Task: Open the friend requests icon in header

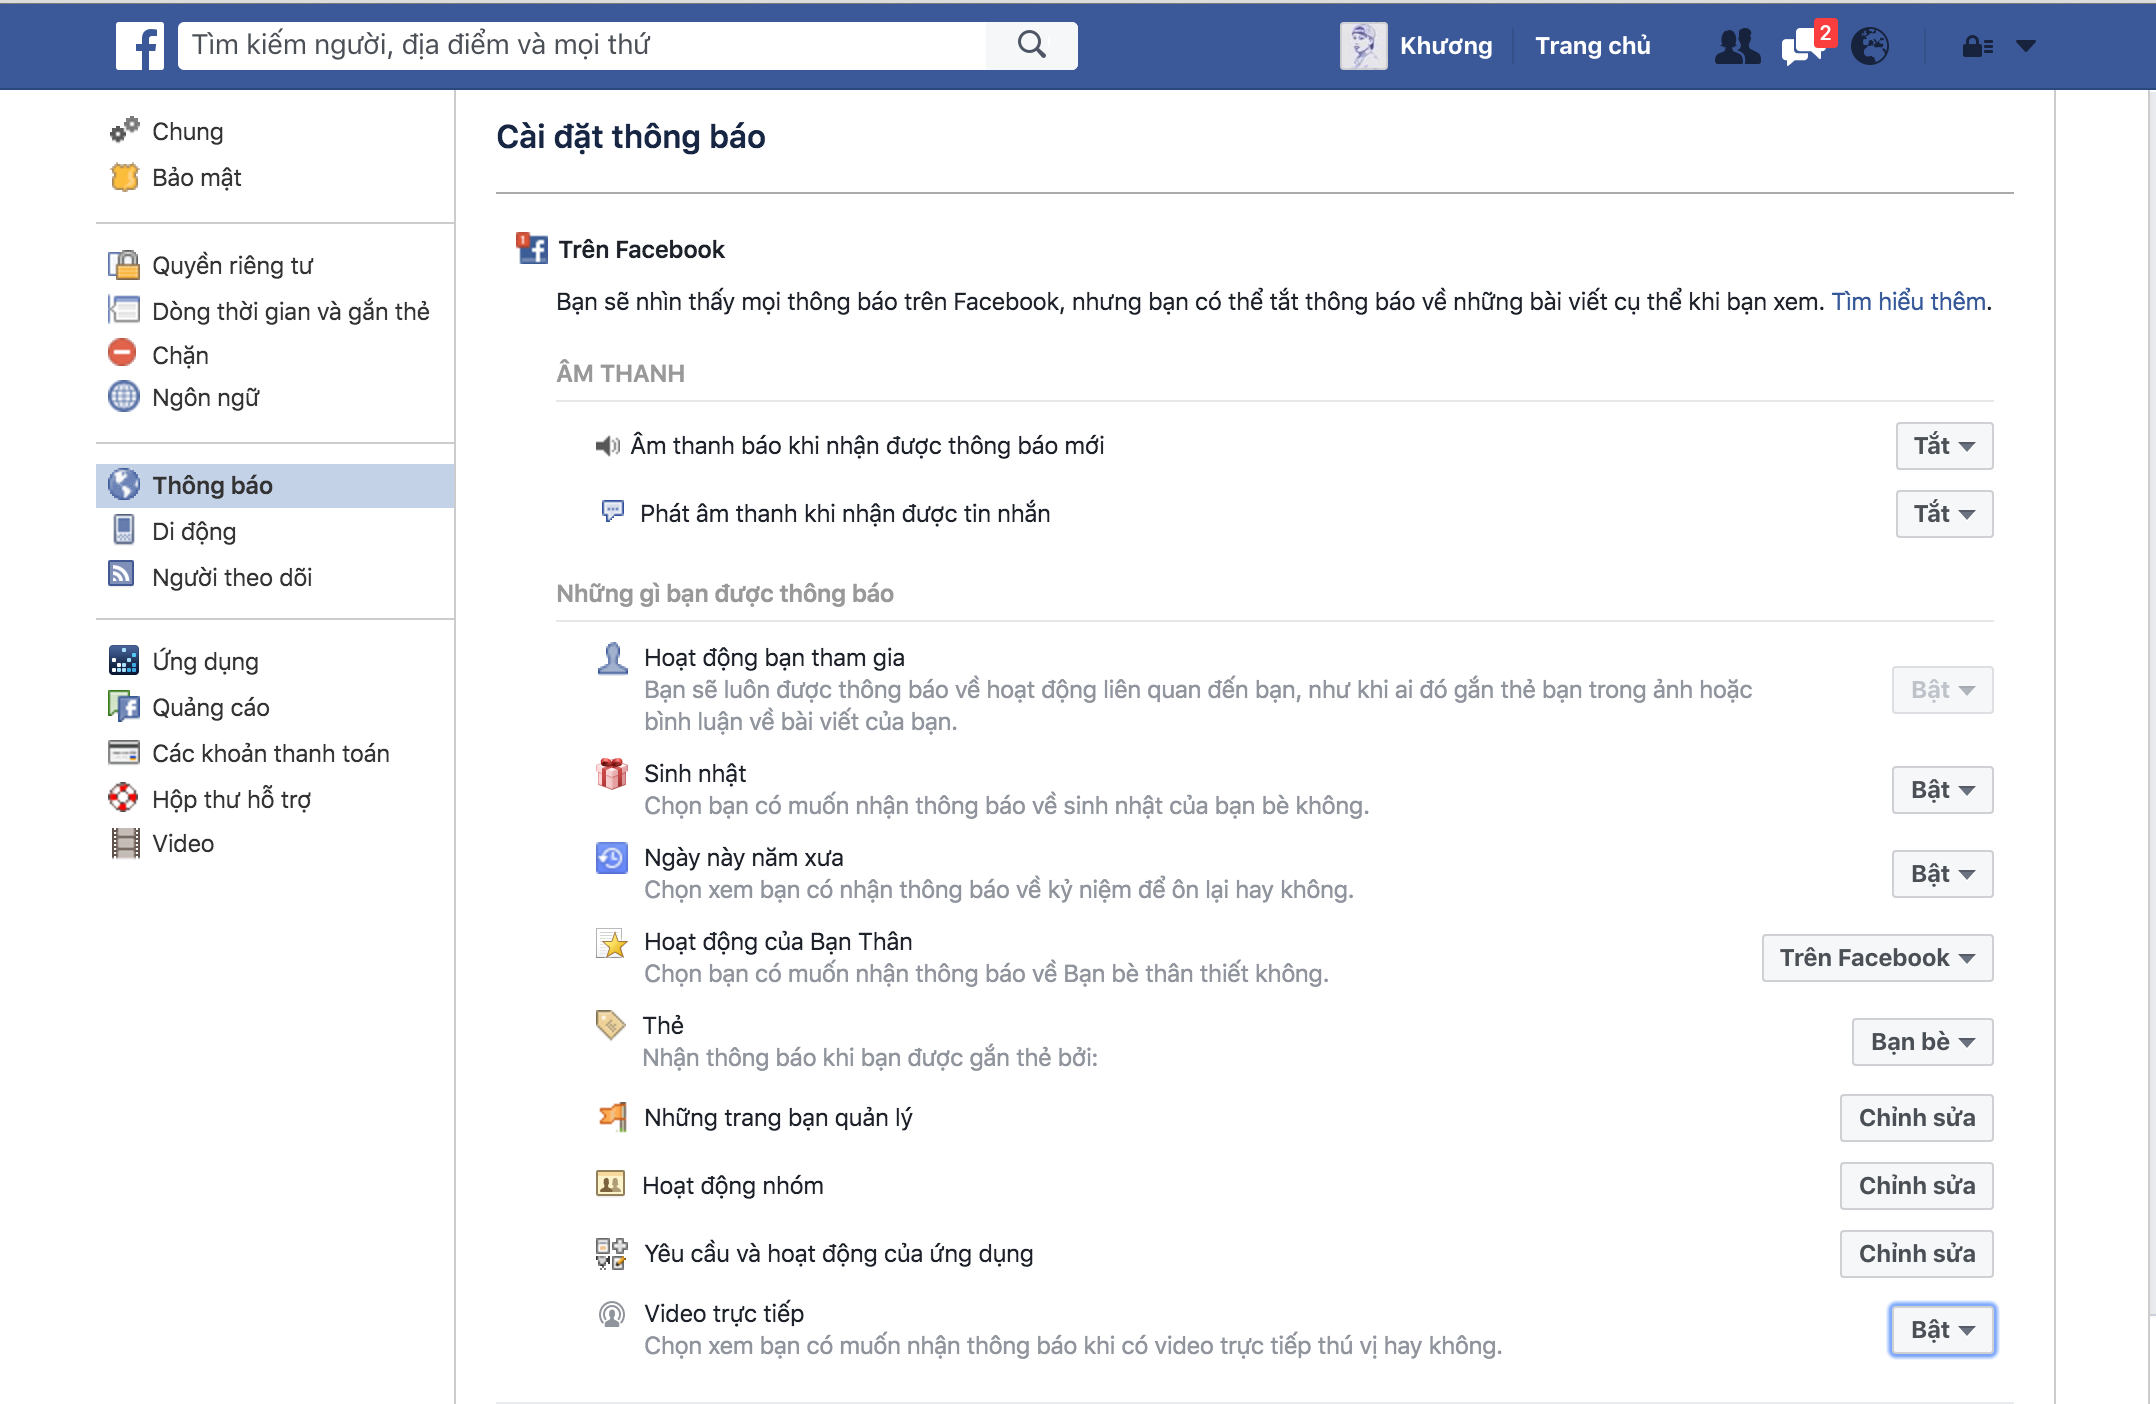Action: 1737,45
